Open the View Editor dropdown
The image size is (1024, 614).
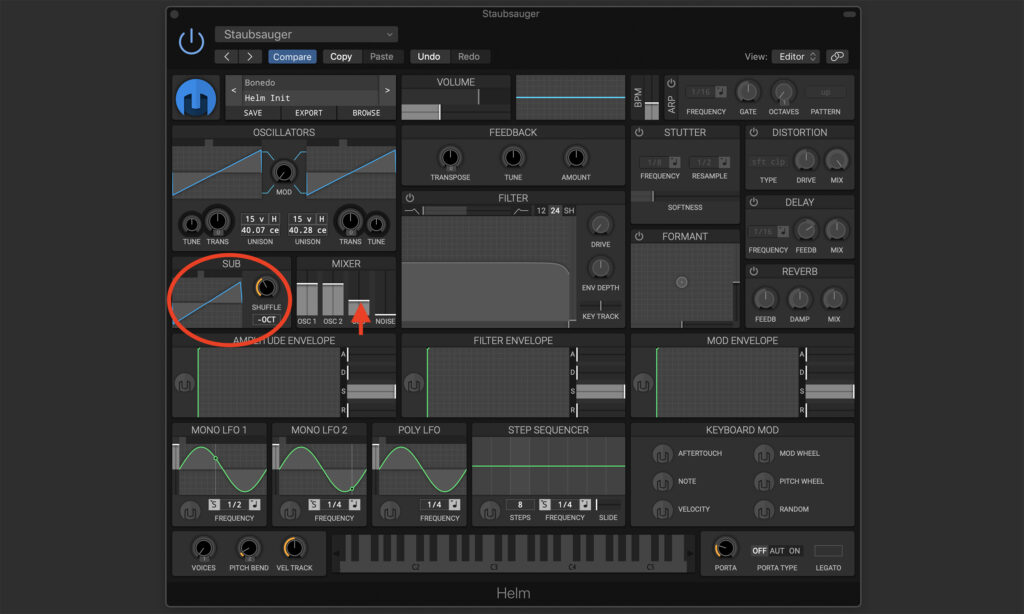coord(795,57)
